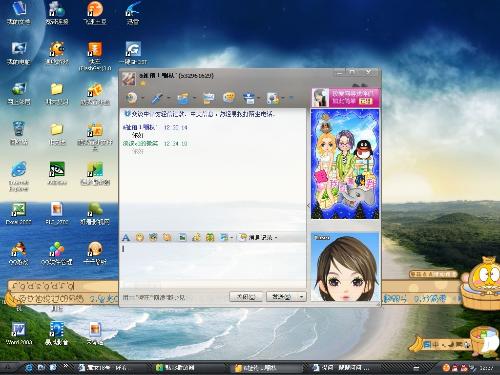Click the last large icon in the chat top toolbar
Screen dimensions: 500x375
tap(273, 98)
